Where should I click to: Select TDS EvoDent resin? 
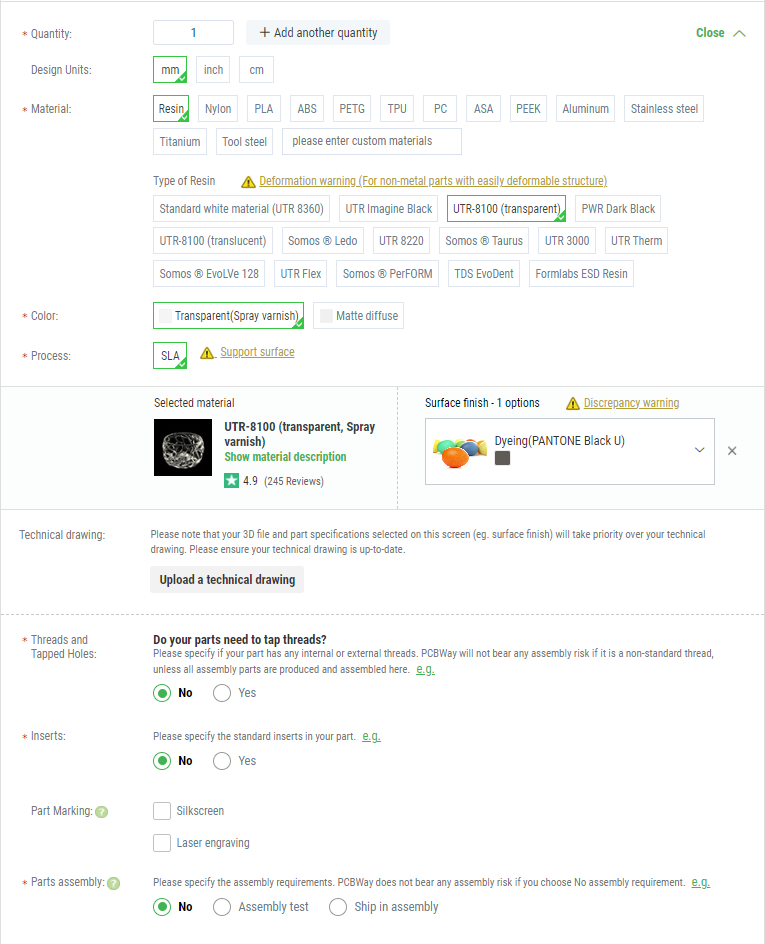484,274
